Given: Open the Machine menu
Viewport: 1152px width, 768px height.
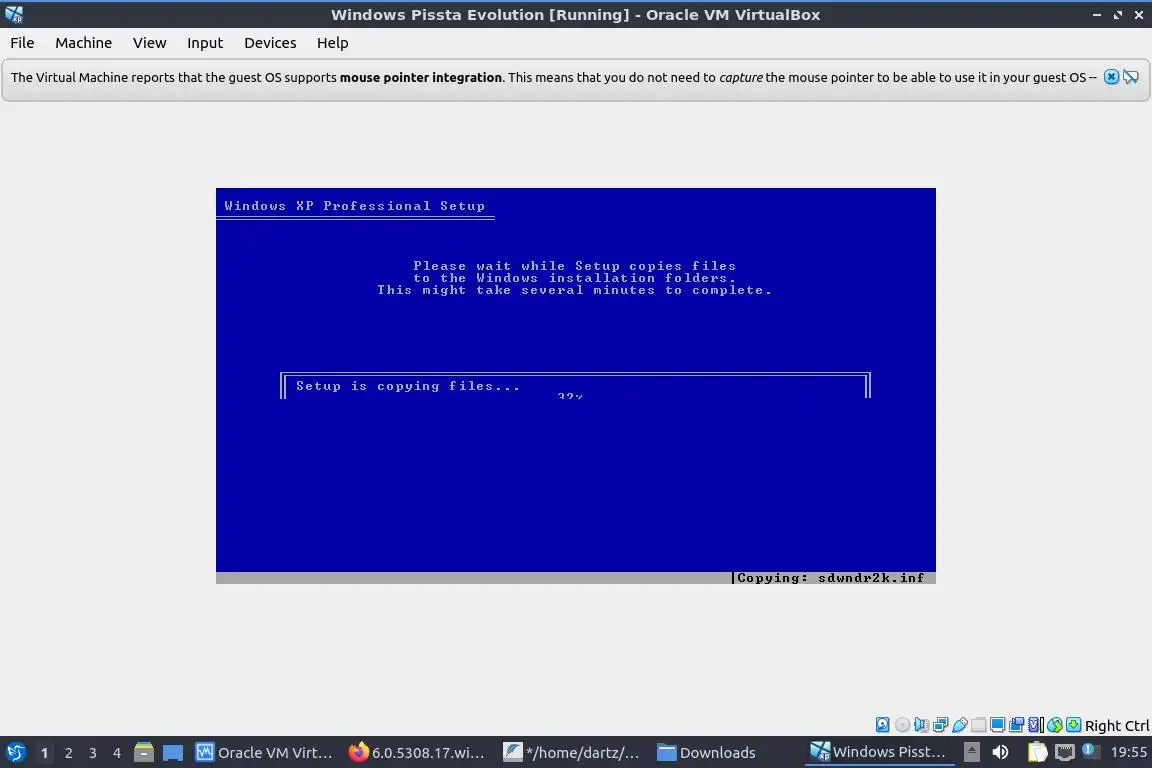Looking at the screenshot, I should (x=83, y=43).
